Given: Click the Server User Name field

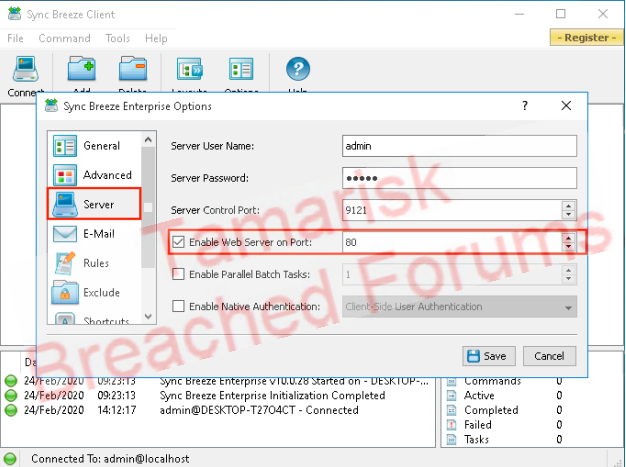Looking at the screenshot, I should tap(459, 146).
